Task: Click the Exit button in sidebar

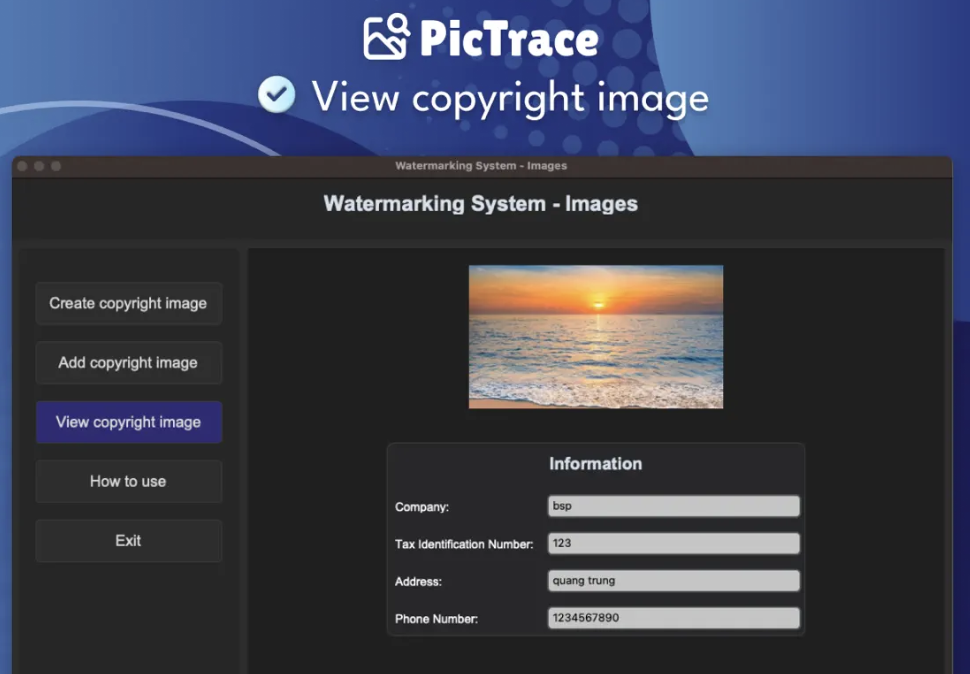Action: 128,541
